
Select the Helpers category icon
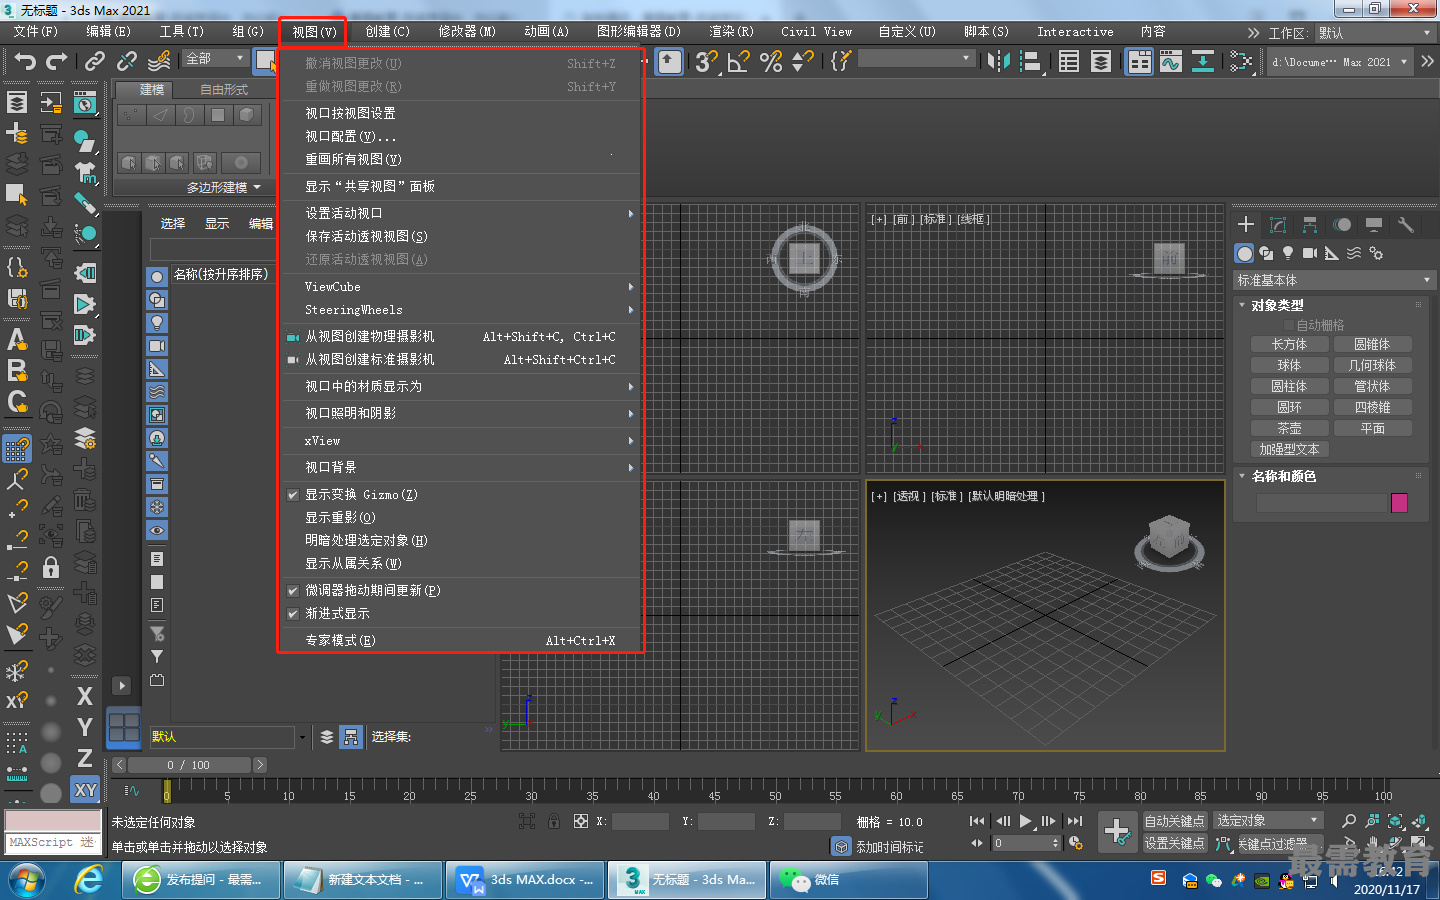[x=1332, y=253]
